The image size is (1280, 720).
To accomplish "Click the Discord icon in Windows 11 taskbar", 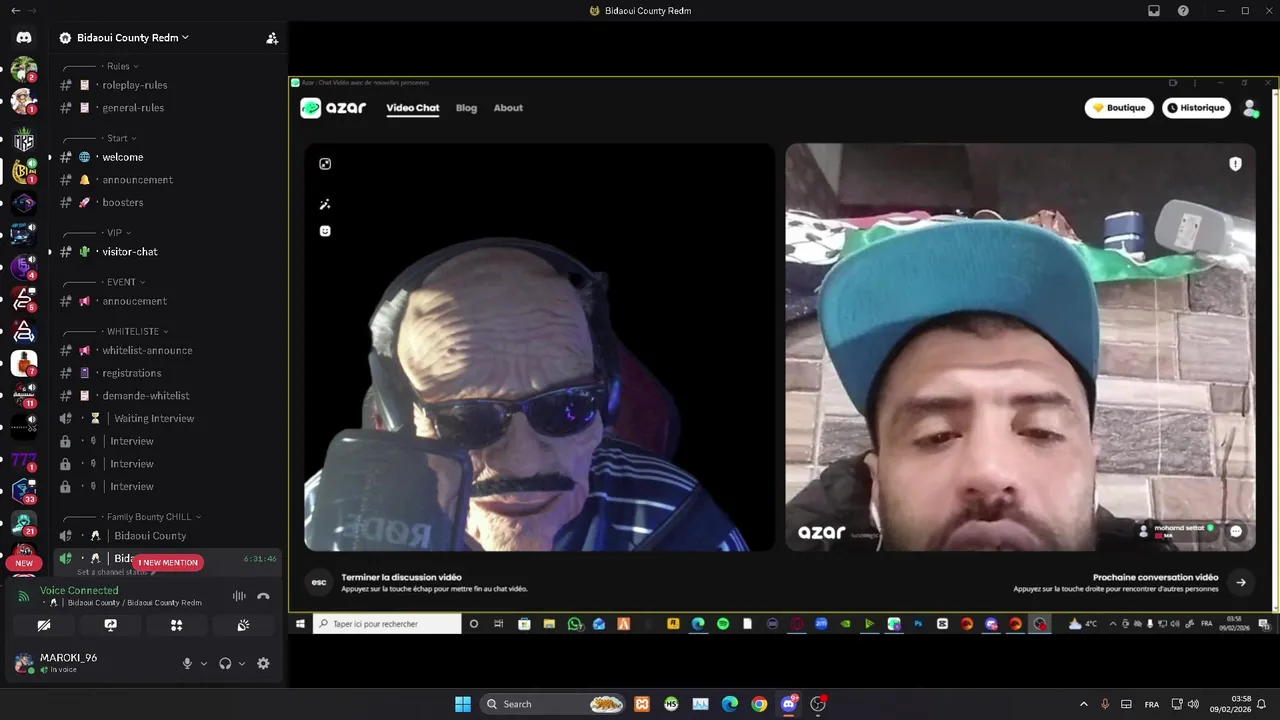I will tap(789, 704).
